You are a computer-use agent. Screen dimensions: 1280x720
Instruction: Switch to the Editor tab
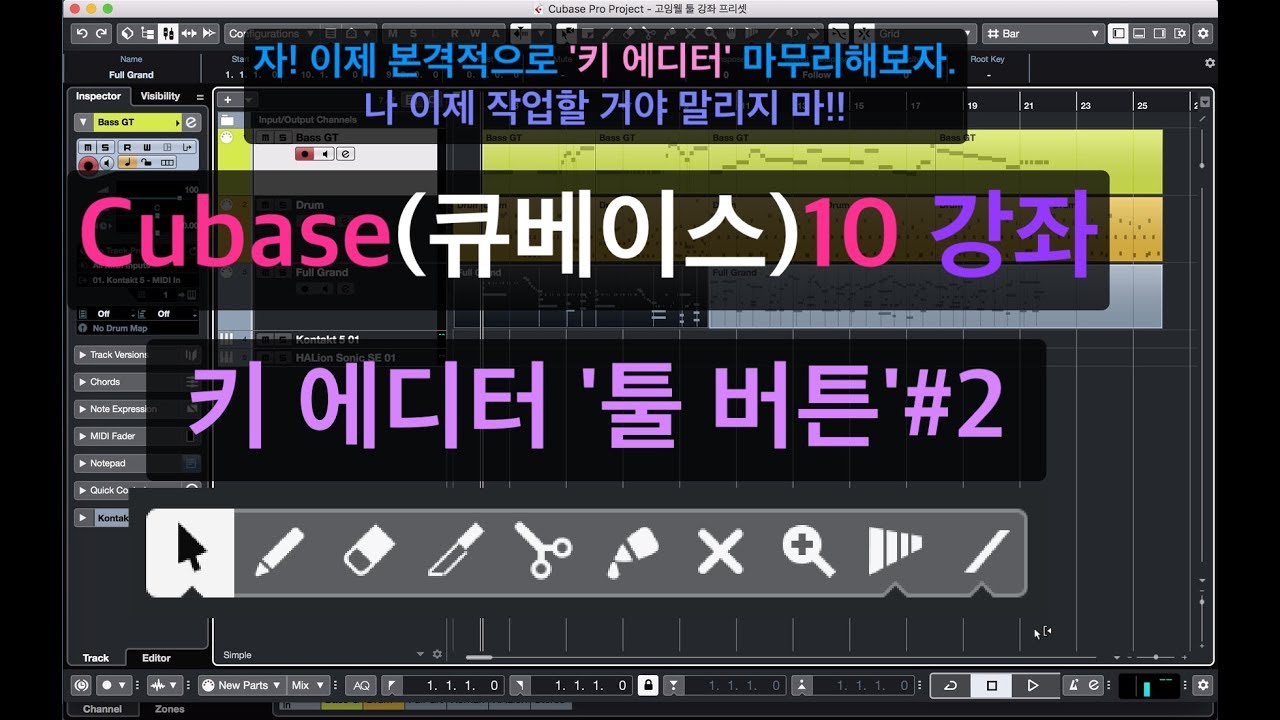(156, 657)
